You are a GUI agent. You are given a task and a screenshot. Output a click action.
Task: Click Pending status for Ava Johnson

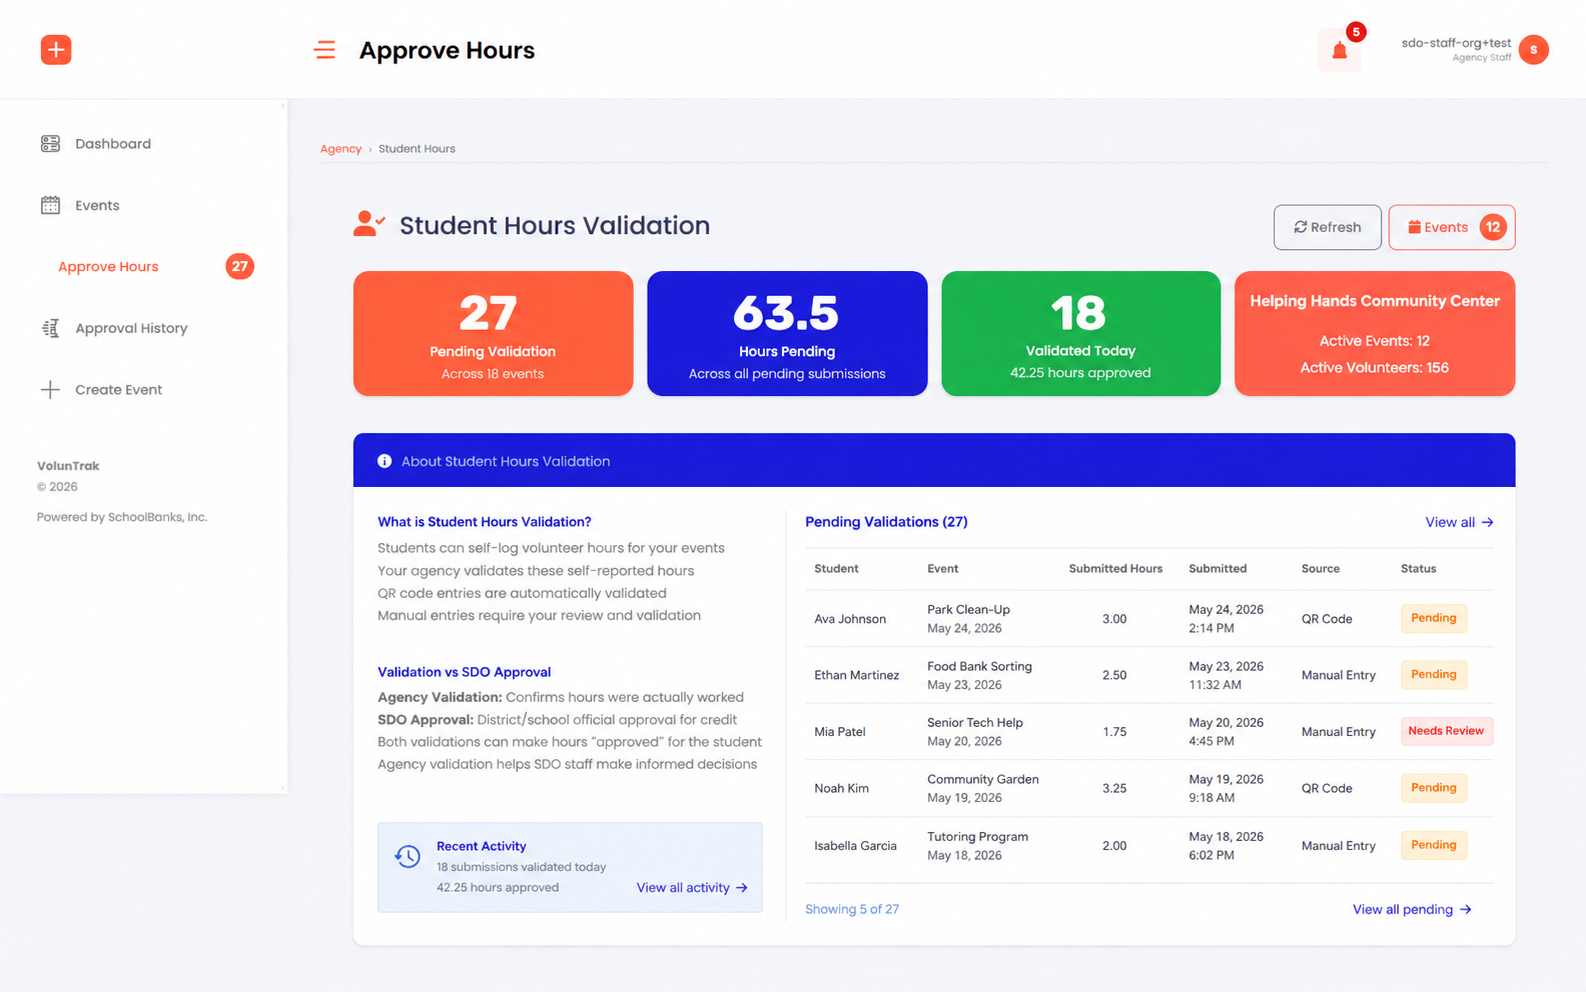pyautogui.click(x=1433, y=618)
